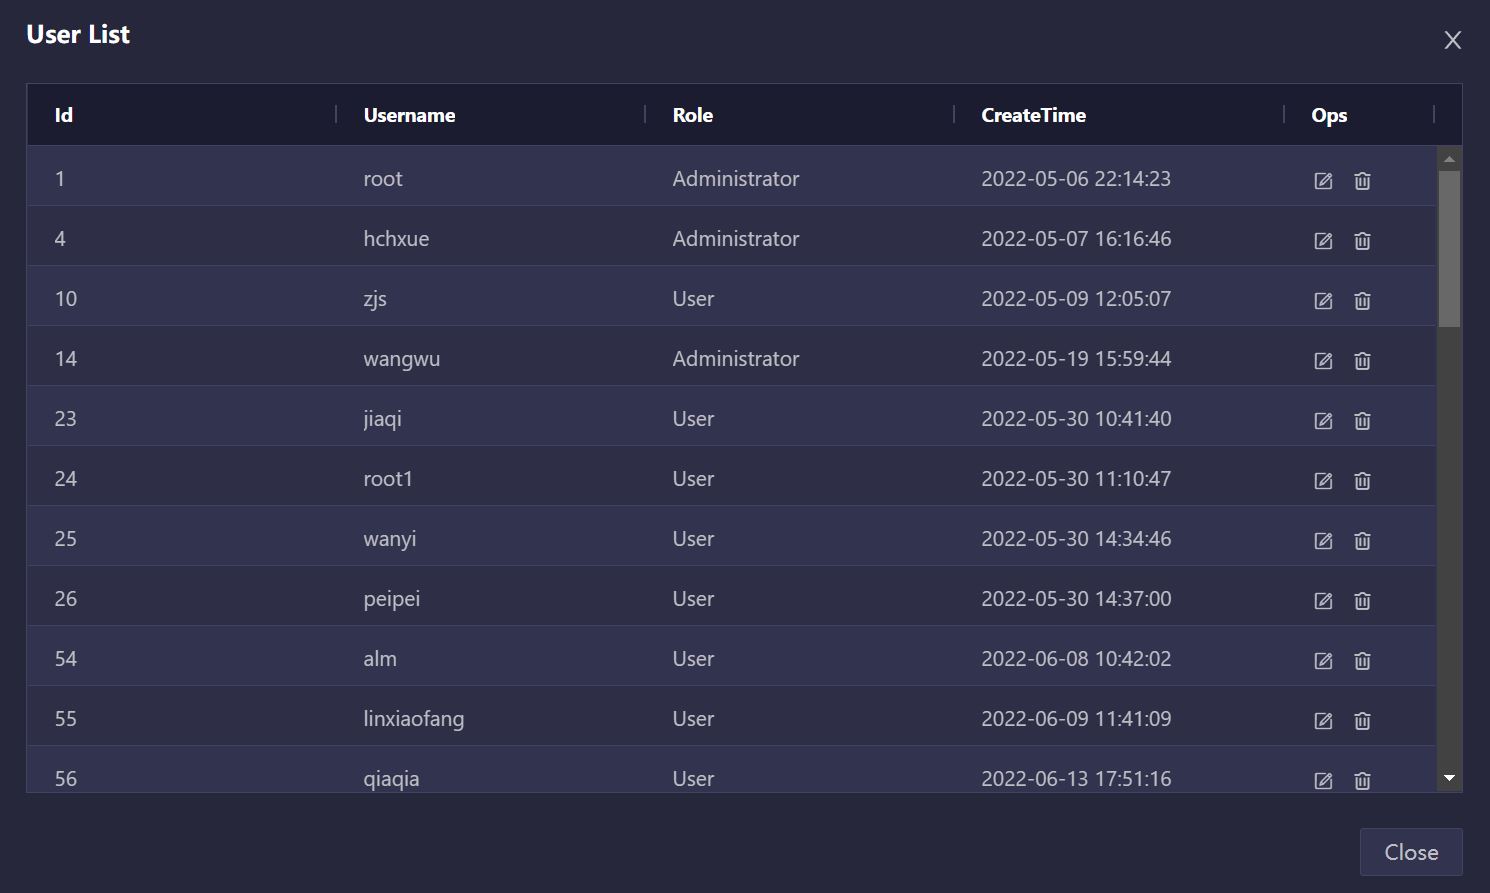
Task: Edit user alm
Action: click(1323, 661)
